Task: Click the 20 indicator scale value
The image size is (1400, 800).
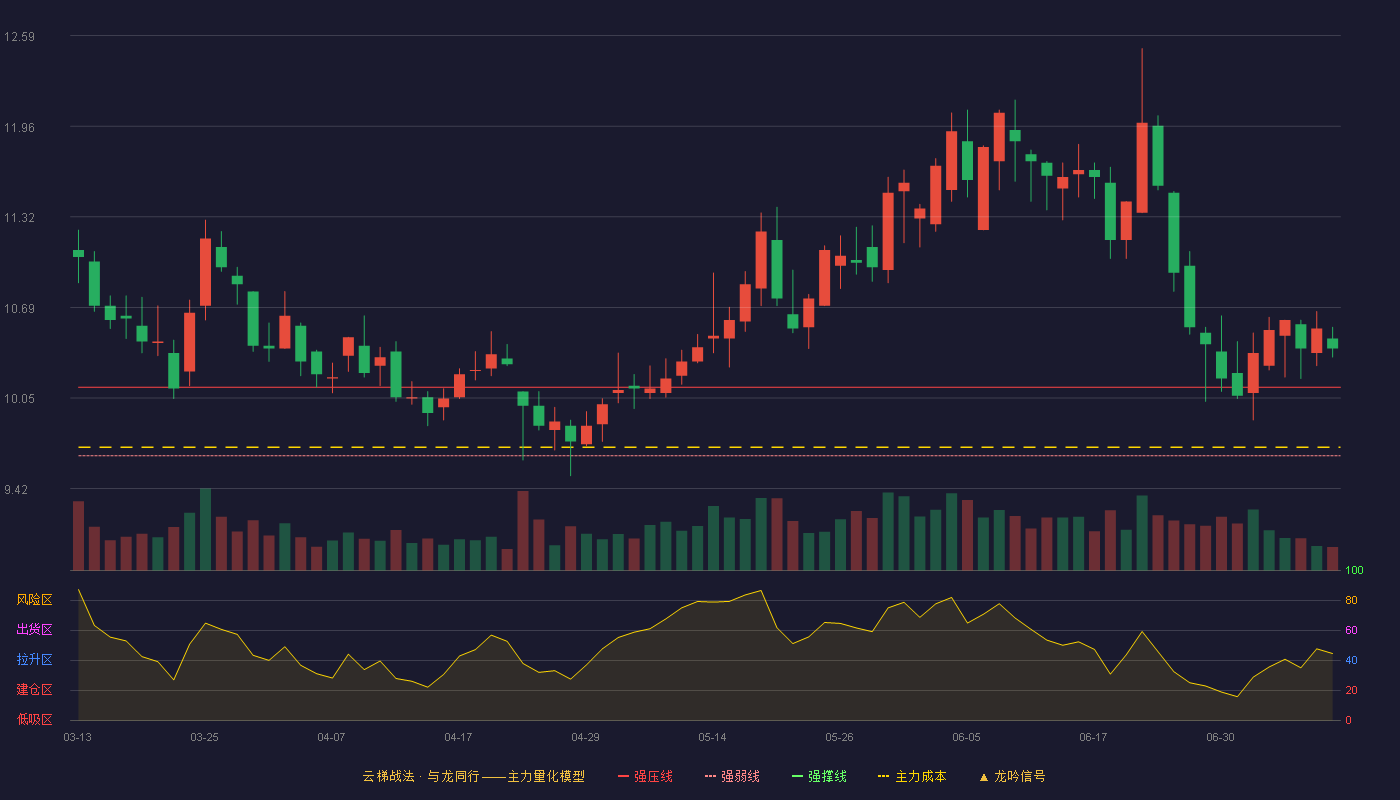Action: [x=1351, y=690]
